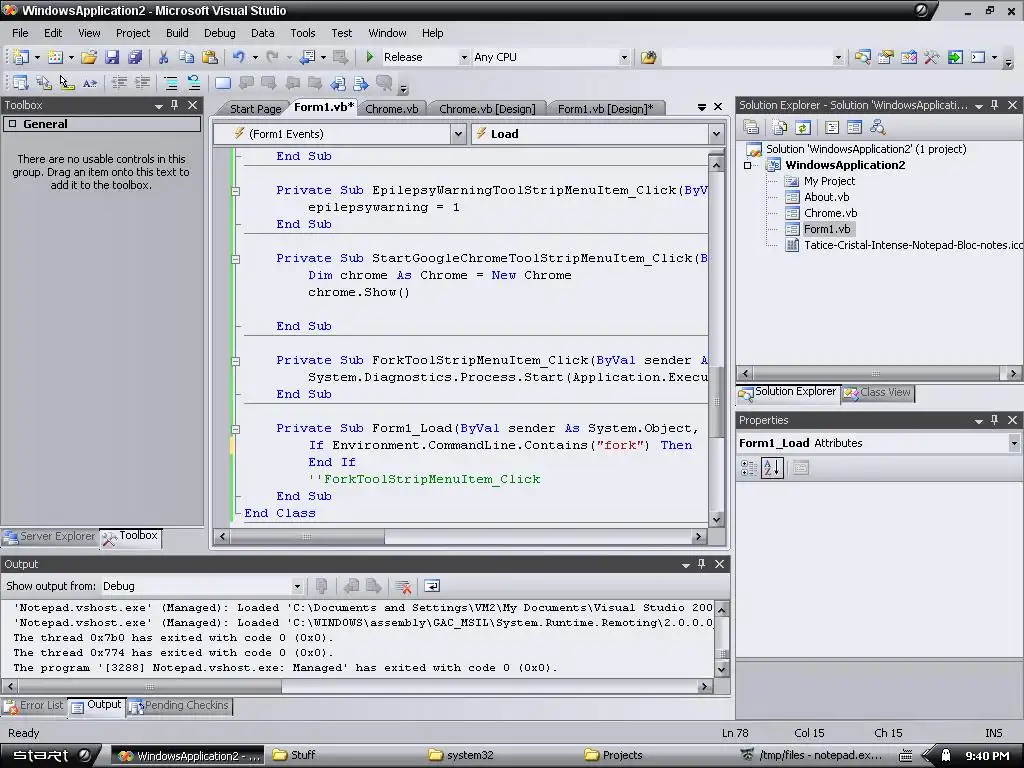Open the Debug menu
1024x768 pixels.
tap(219, 33)
